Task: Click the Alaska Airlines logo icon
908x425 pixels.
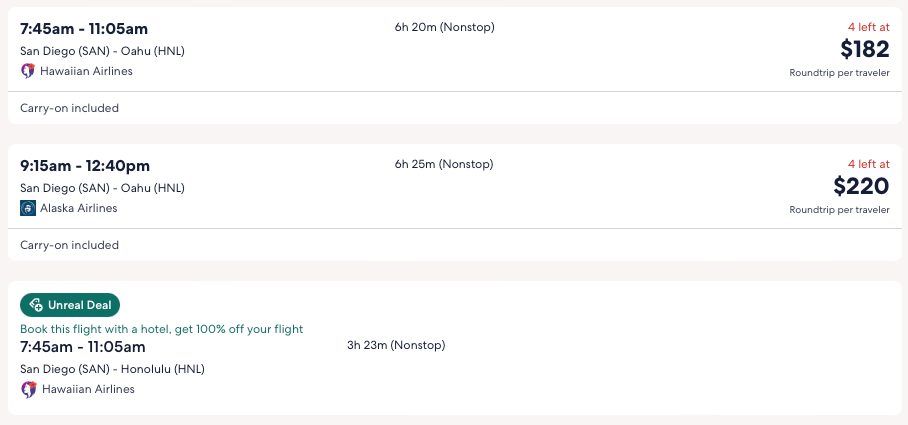Action: tap(28, 208)
